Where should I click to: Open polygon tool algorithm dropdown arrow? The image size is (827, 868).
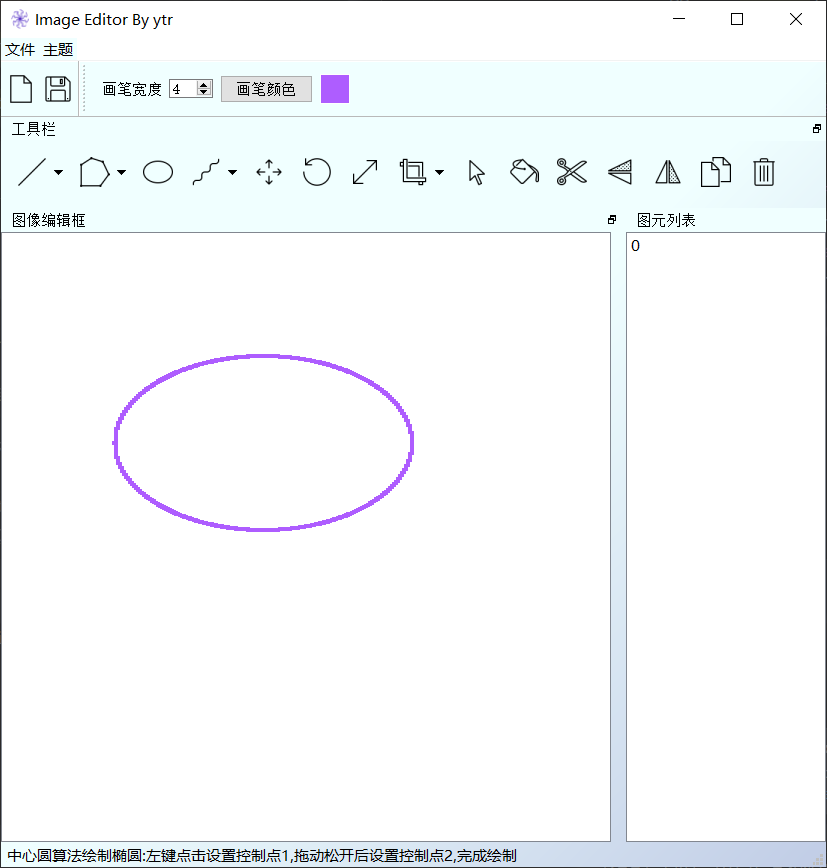[121, 172]
